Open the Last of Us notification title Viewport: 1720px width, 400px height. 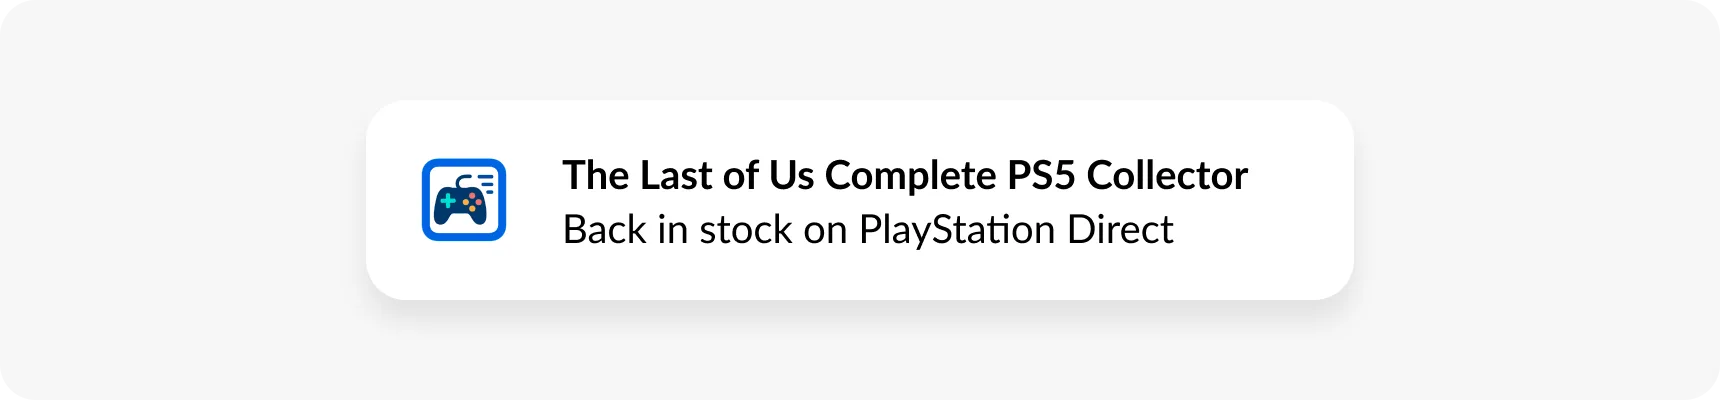[x=904, y=176]
